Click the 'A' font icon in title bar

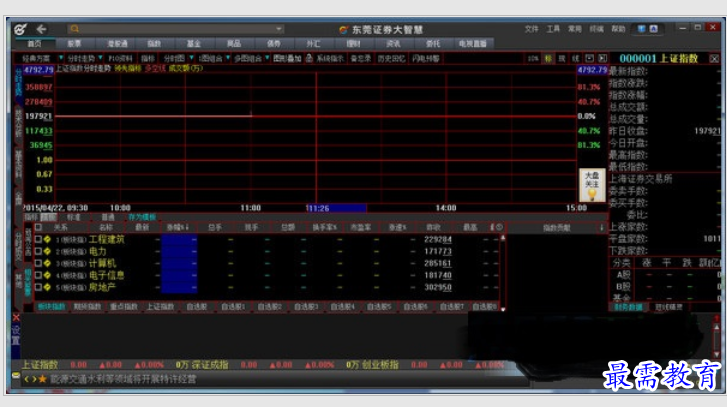click(653, 29)
